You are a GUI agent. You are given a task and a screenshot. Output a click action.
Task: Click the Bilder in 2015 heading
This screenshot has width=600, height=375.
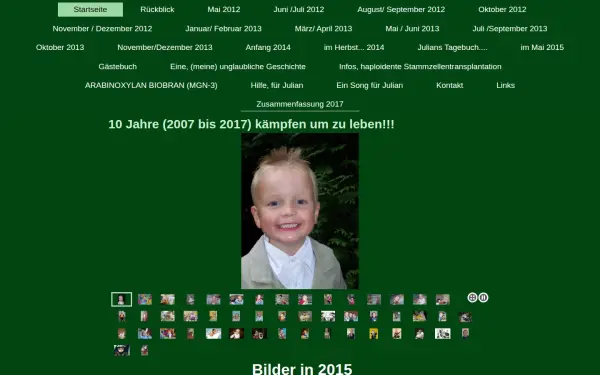[302, 369]
